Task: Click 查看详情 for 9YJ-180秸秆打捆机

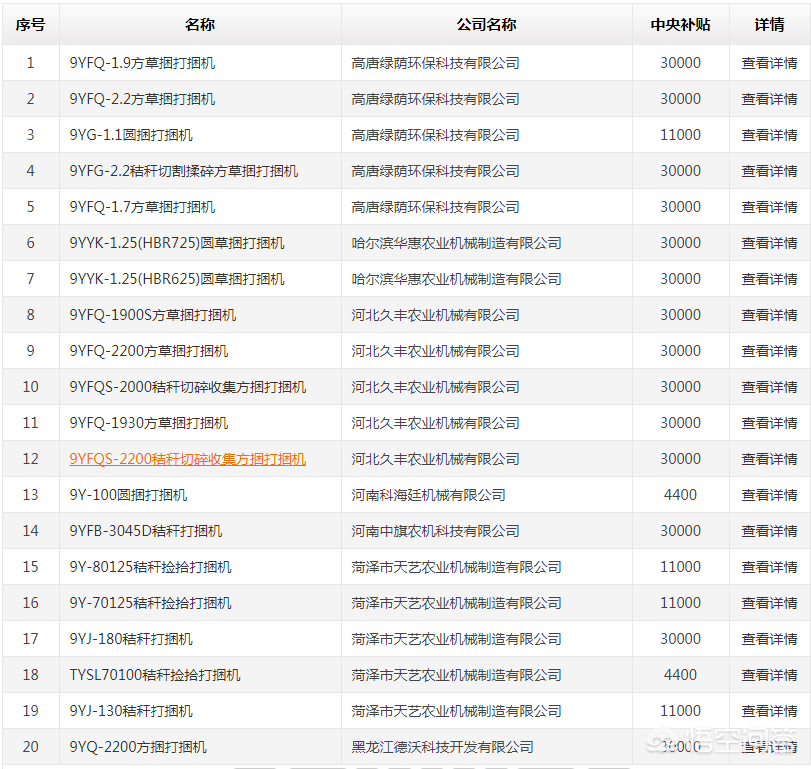Action: pyautogui.click(x=769, y=639)
